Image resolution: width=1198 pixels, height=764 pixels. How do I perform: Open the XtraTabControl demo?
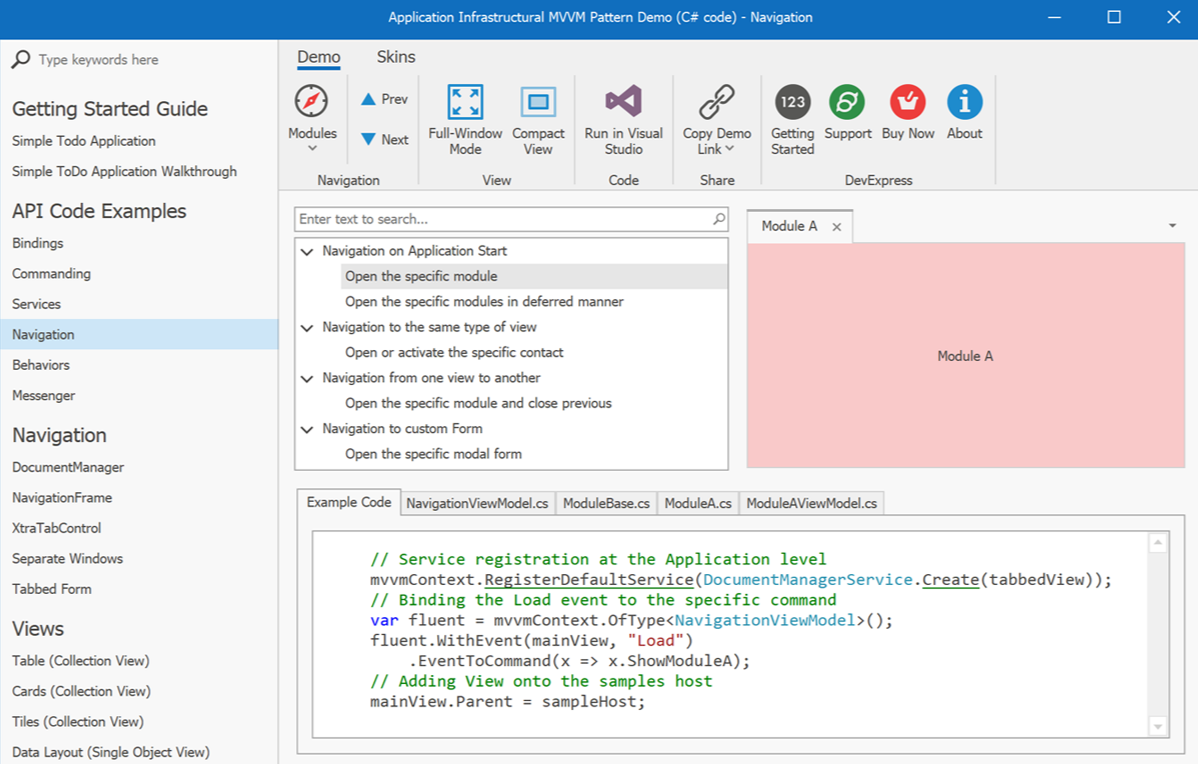pyautogui.click(x=57, y=528)
